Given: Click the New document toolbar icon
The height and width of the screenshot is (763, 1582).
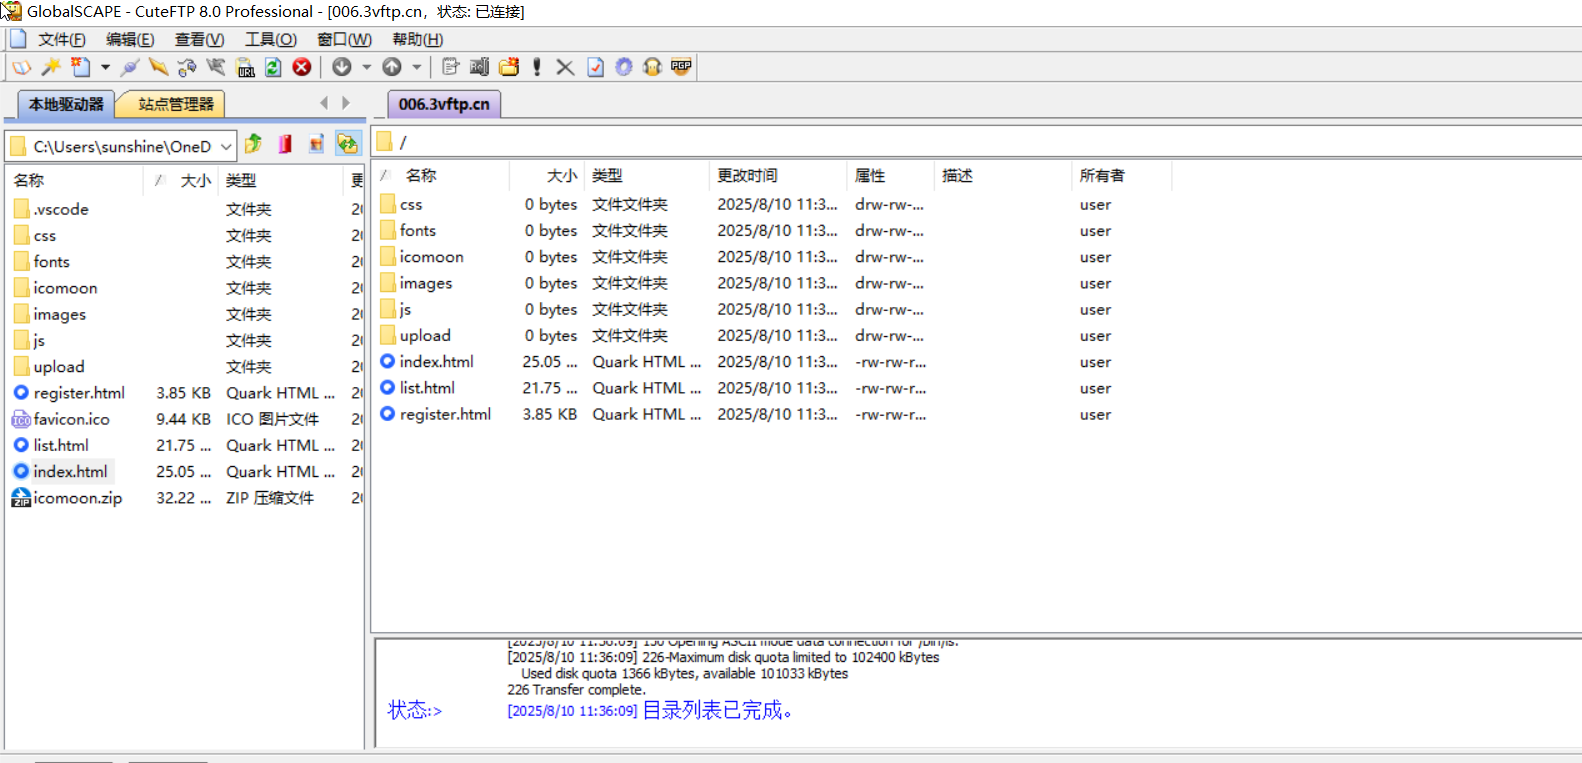Looking at the screenshot, I should tap(80, 67).
